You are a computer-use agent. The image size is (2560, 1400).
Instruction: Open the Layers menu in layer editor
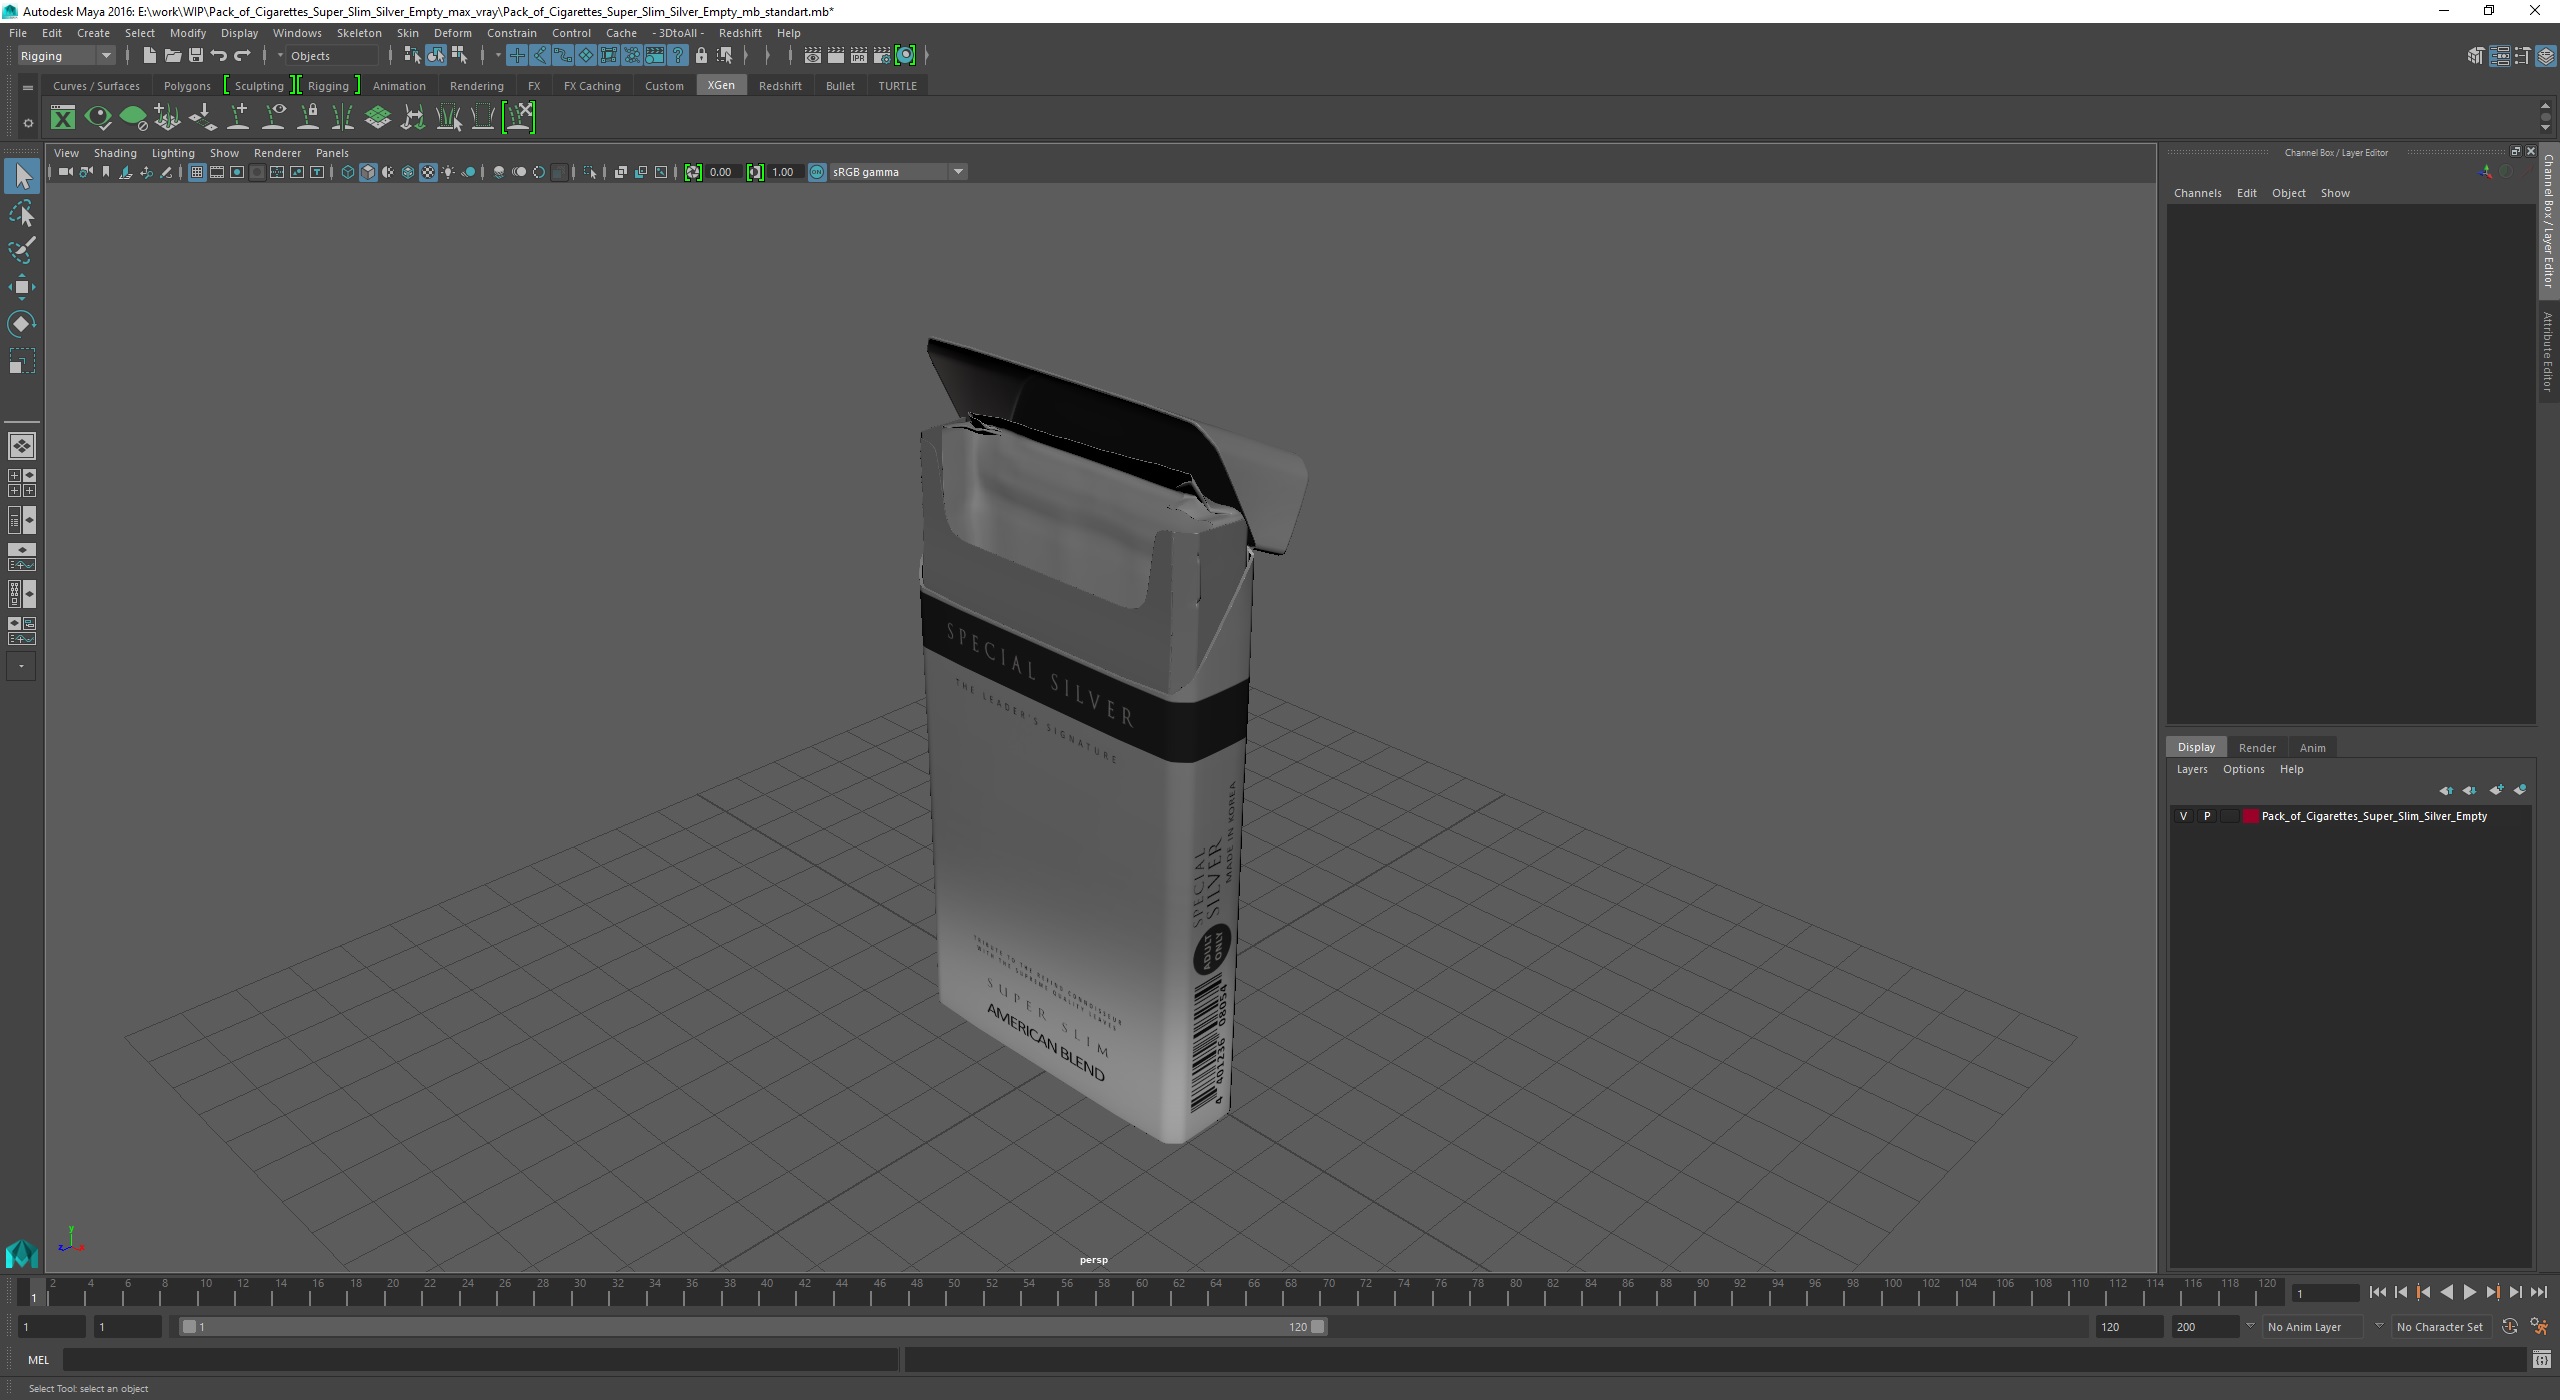coord(2191,769)
